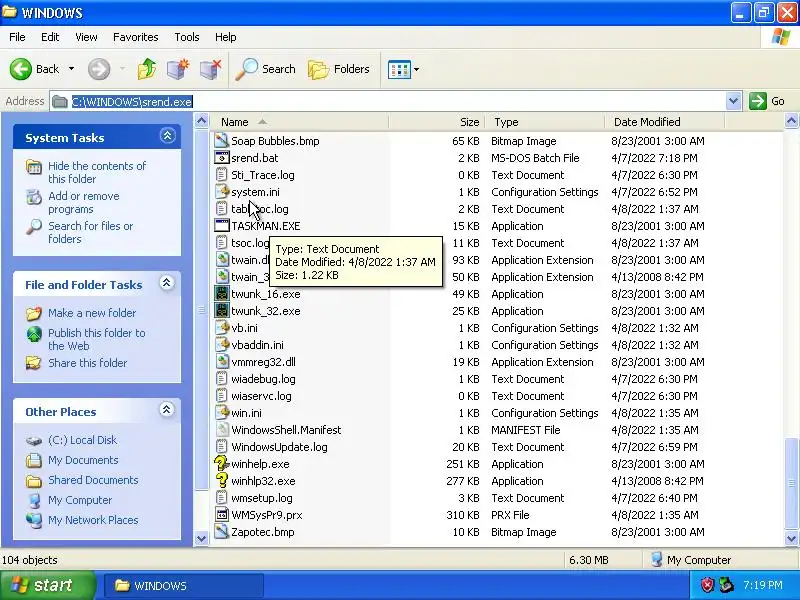This screenshot has width=800, height=600.
Task: Select wiadebug.log file icon
Action: 221,379
